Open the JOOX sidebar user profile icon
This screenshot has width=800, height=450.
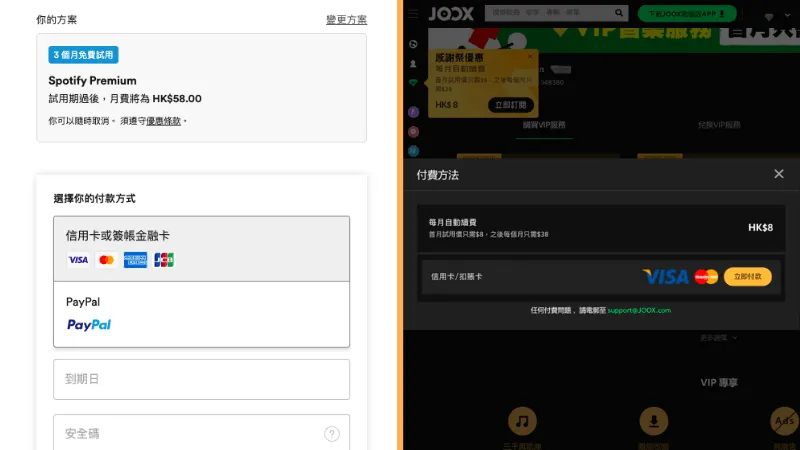point(413,64)
